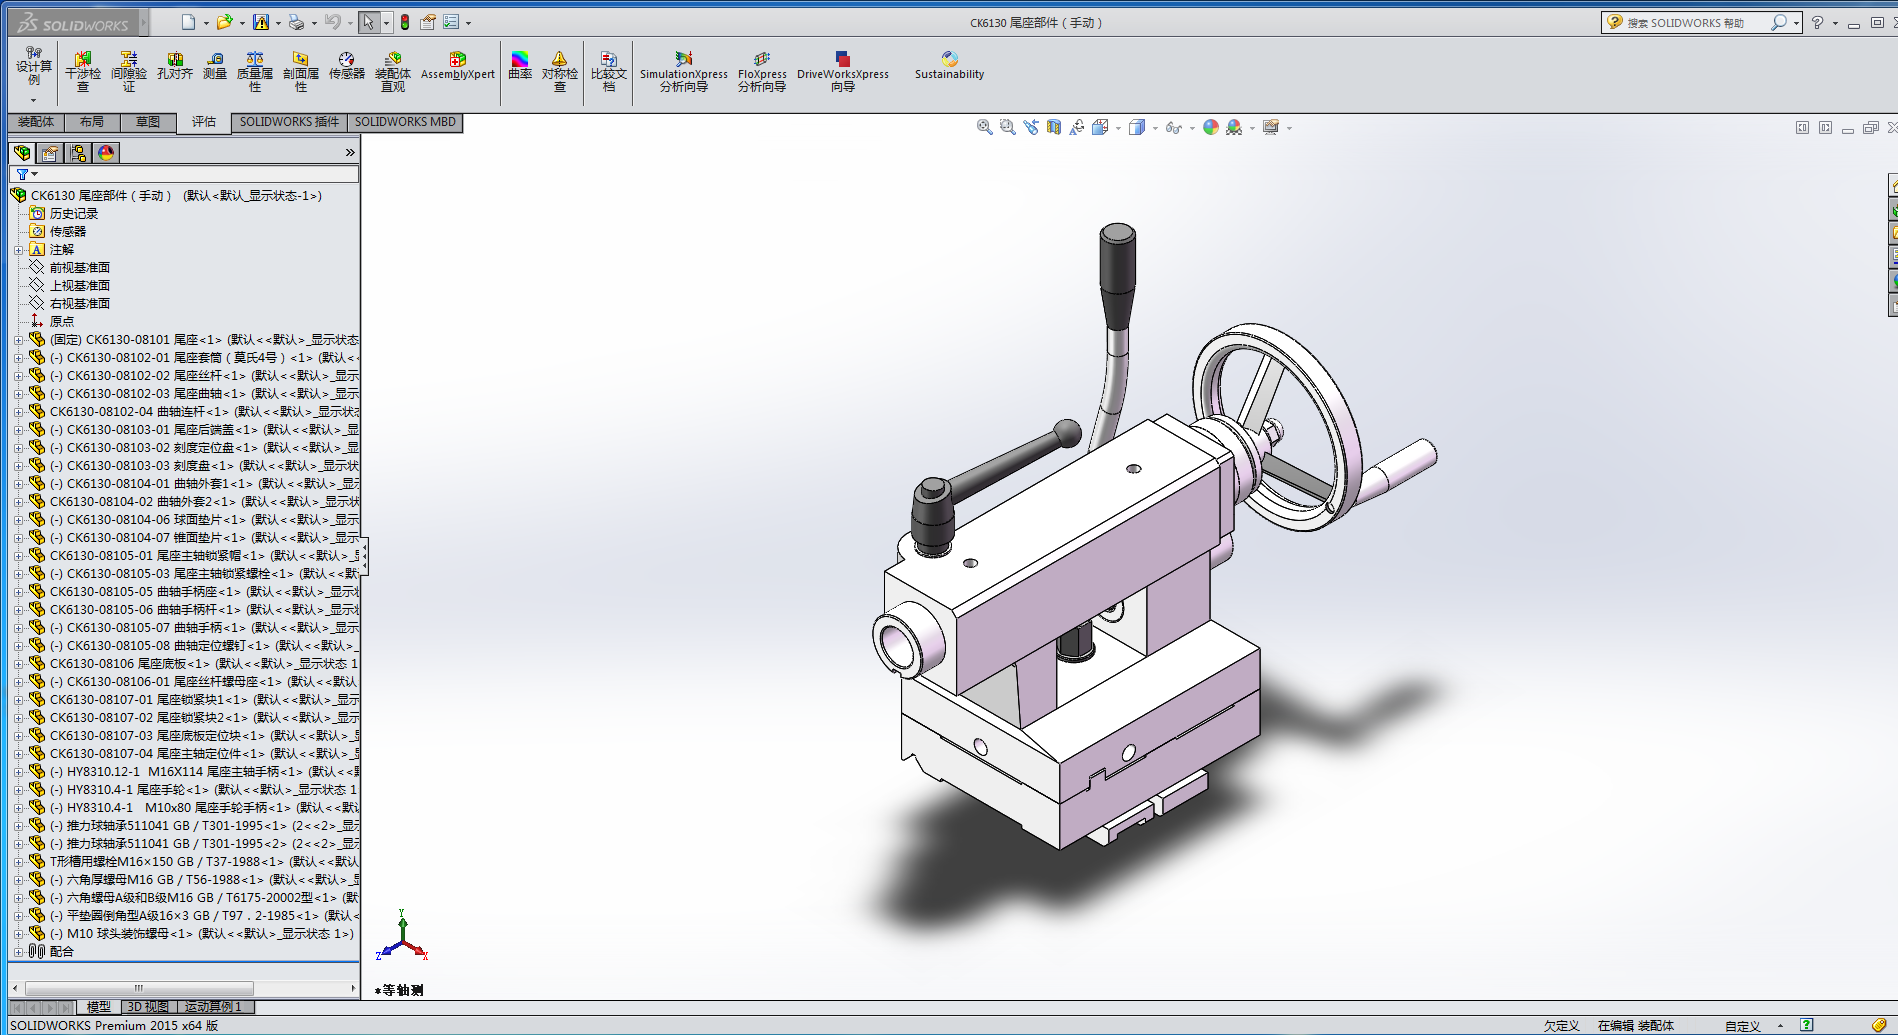Viewport: 1898px width, 1035px height.
Task: Expand the 注解 annotations folder
Action: [18, 250]
